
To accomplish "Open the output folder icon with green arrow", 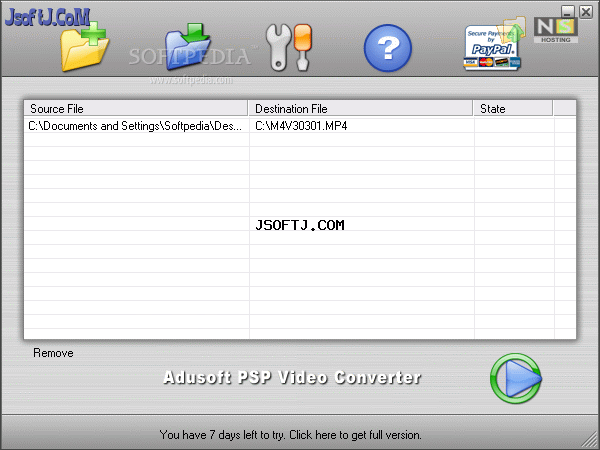I will [x=188, y=47].
